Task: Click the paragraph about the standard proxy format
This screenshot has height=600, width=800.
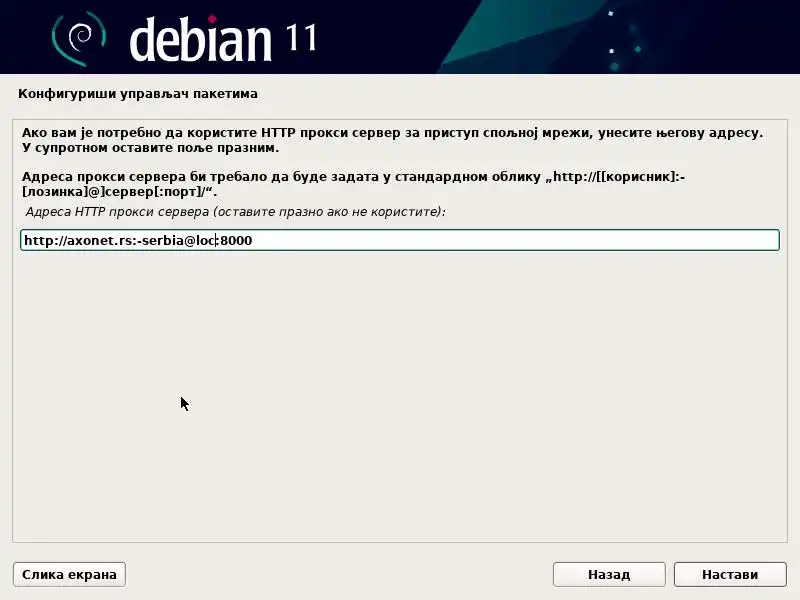Action: (x=353, y=184)
